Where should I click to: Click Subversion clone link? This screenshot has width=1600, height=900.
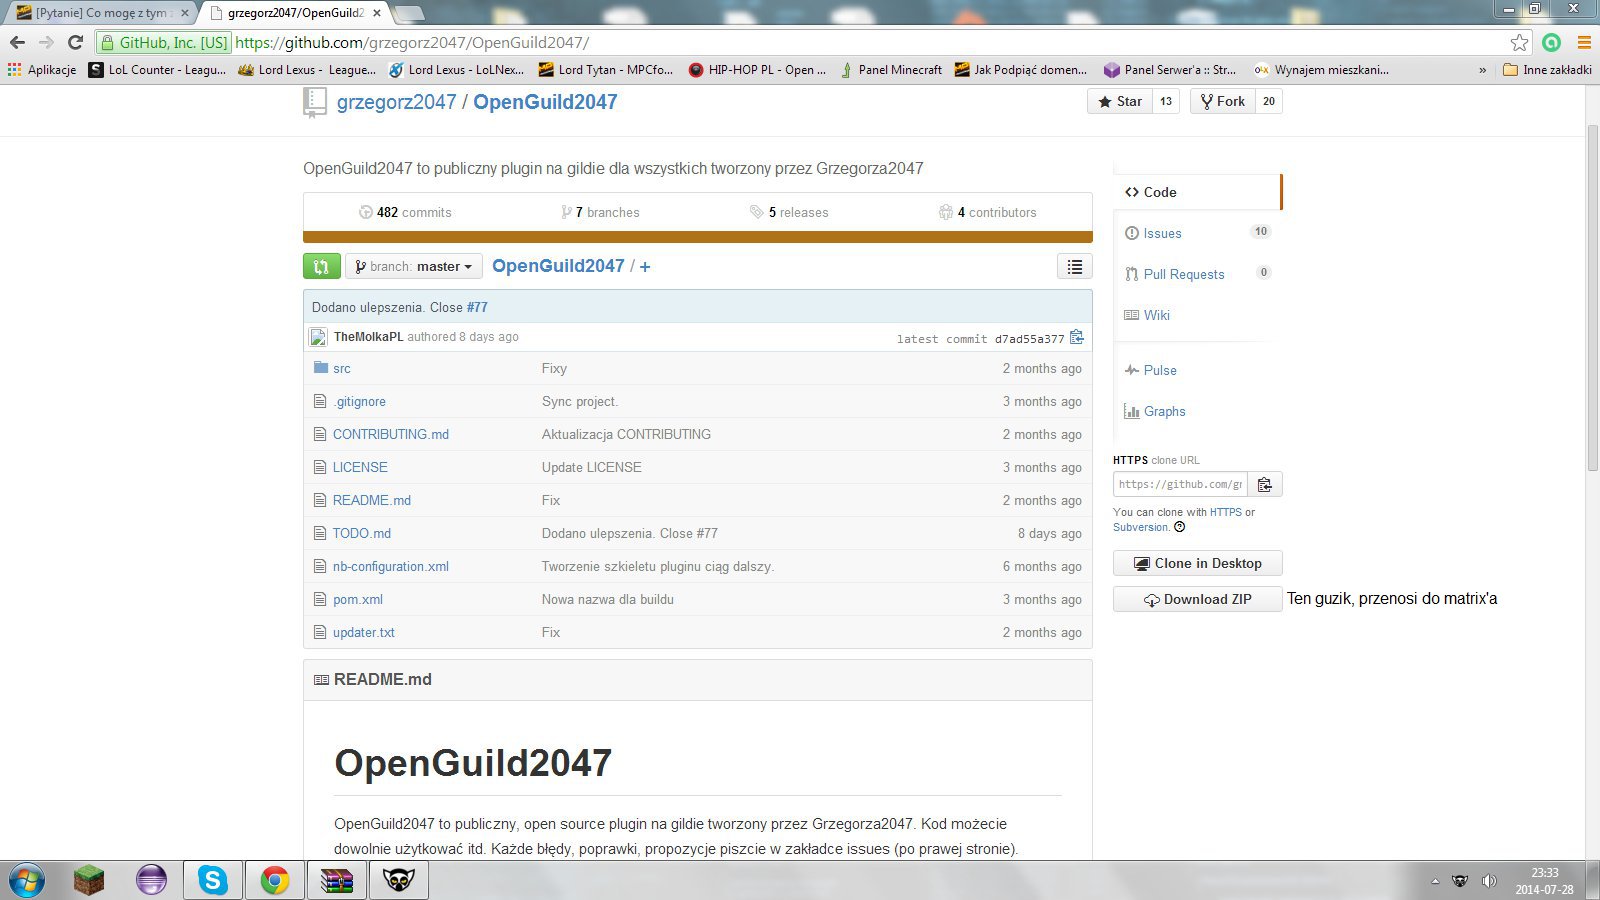tap(1140, 527)
